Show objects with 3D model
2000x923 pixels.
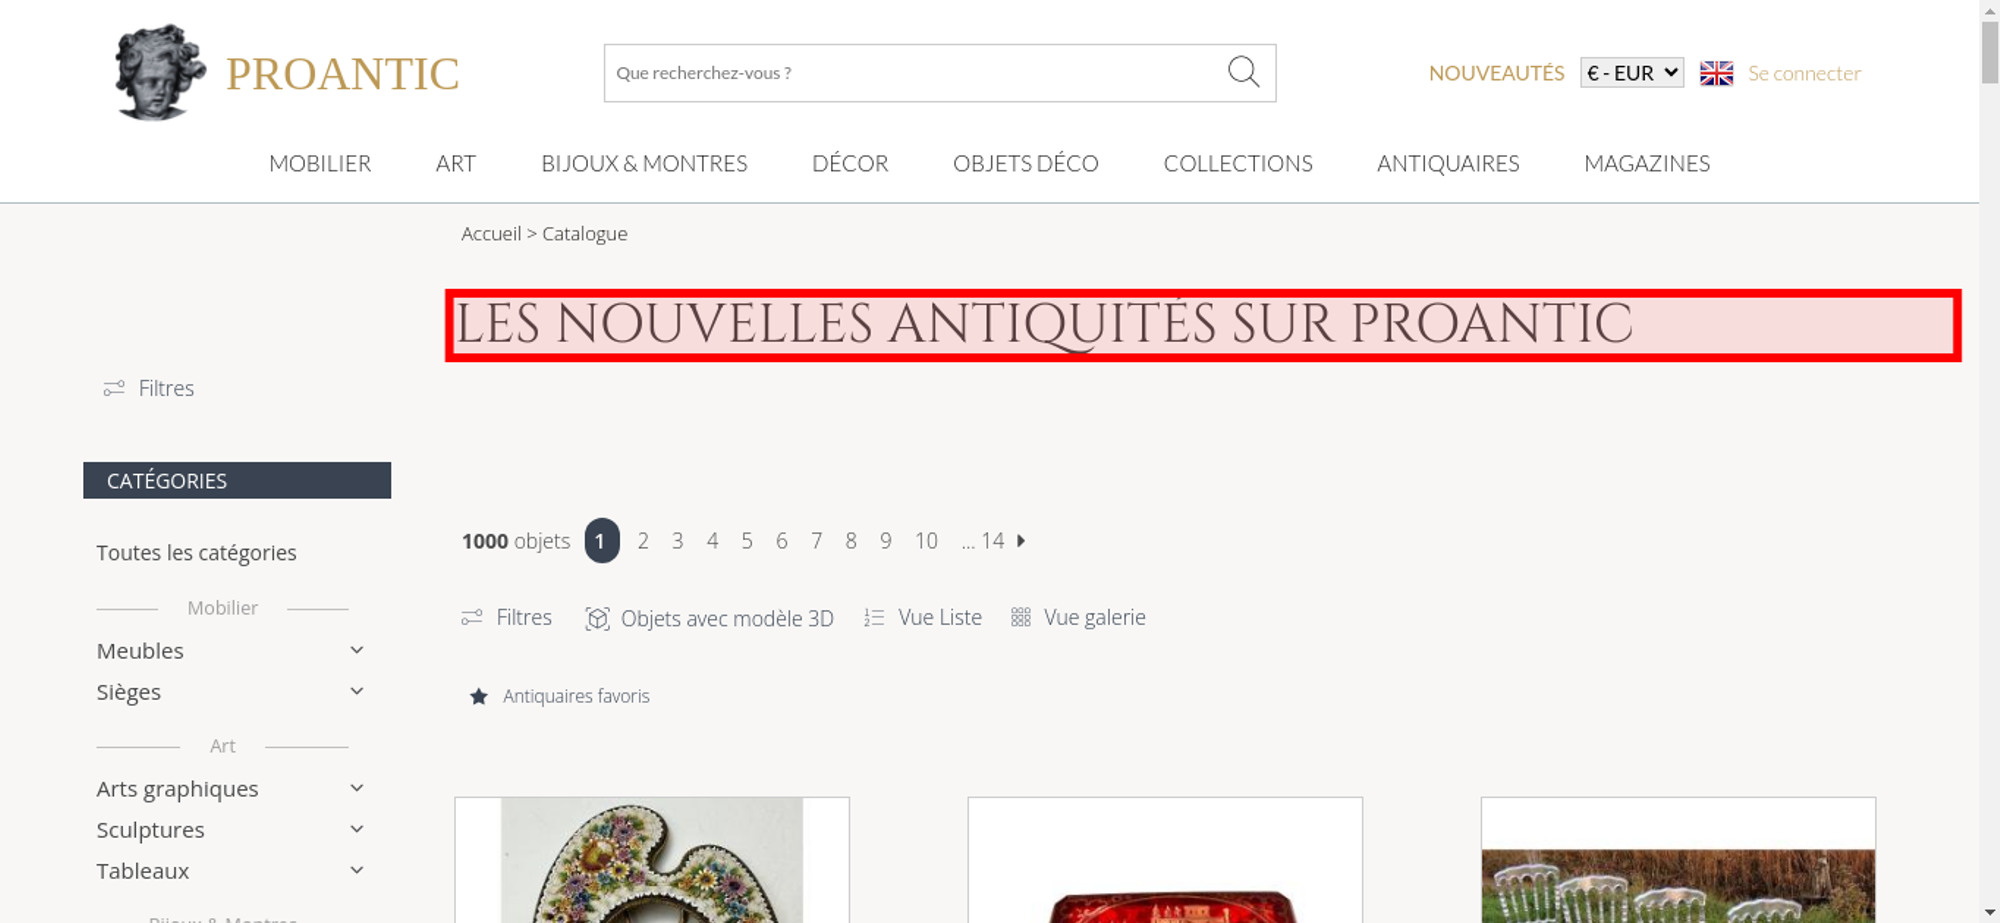[709, 618]
